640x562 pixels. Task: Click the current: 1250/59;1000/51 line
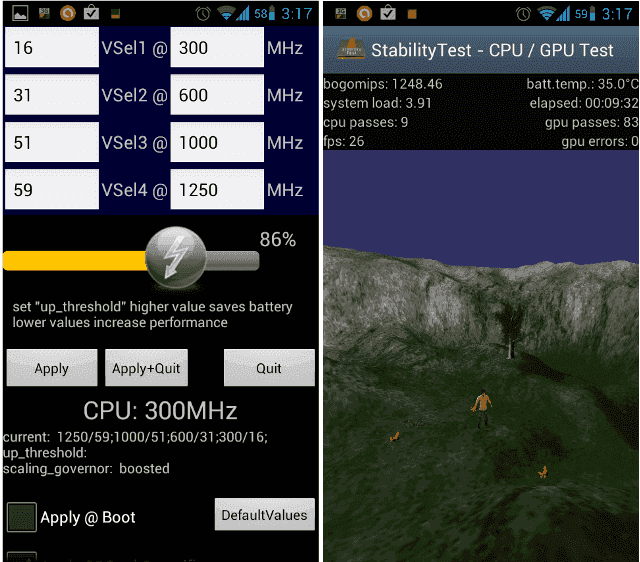click(x=136, y=438)
